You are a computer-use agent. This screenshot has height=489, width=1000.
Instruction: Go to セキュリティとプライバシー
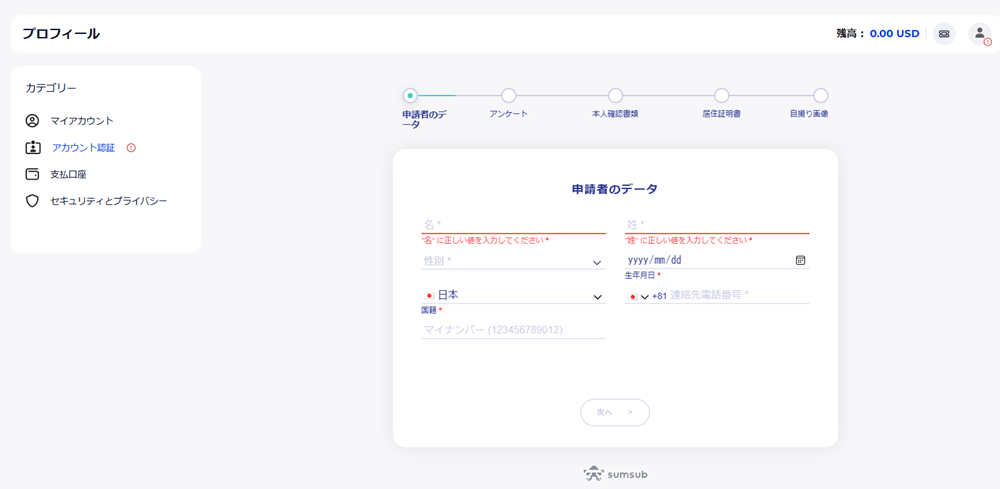[x=108, y=201]
